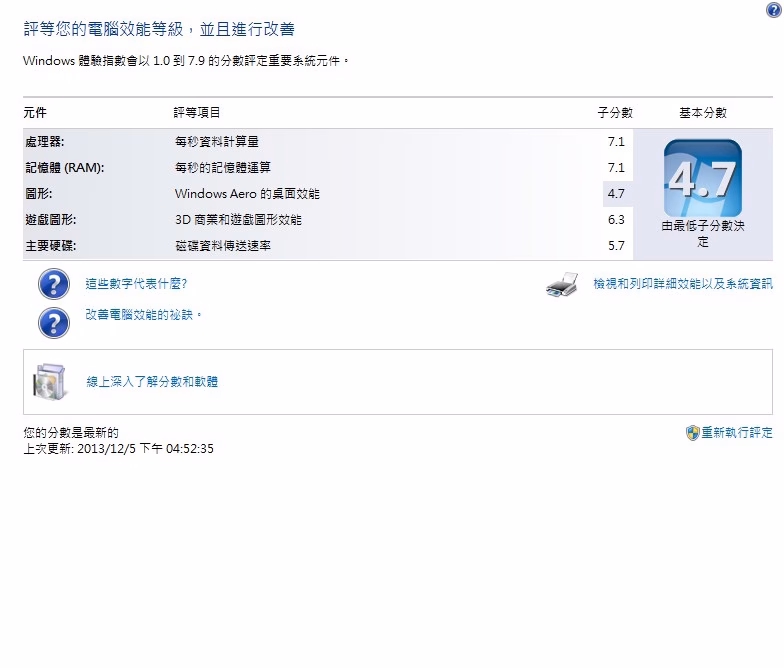Click the 重新執行評定 link
This screenshot has width=784, height=668.
tap(736, 432)
